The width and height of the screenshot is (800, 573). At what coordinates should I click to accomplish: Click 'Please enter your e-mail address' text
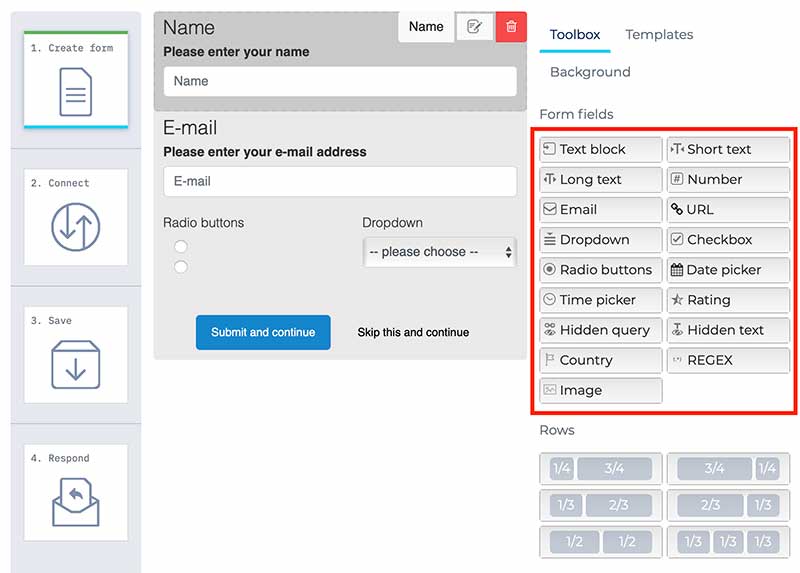pyautogui.click(x=265, y=152)
